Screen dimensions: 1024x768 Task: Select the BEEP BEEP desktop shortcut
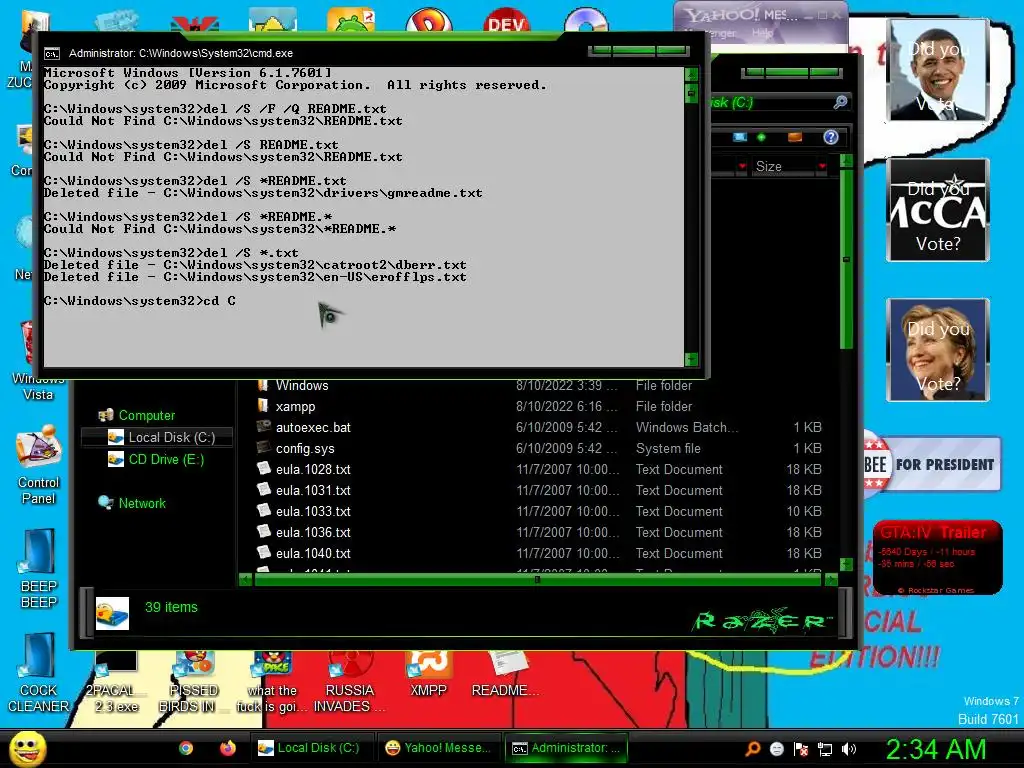click(39, 568)
